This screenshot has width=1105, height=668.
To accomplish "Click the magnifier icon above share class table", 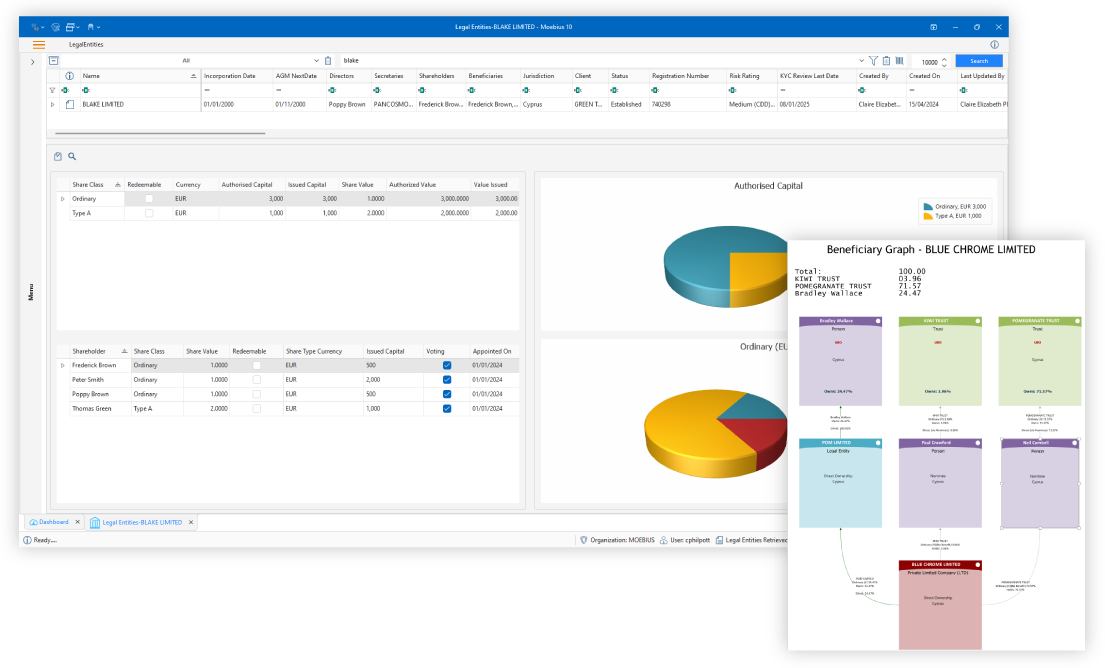I will pos(72,156).
